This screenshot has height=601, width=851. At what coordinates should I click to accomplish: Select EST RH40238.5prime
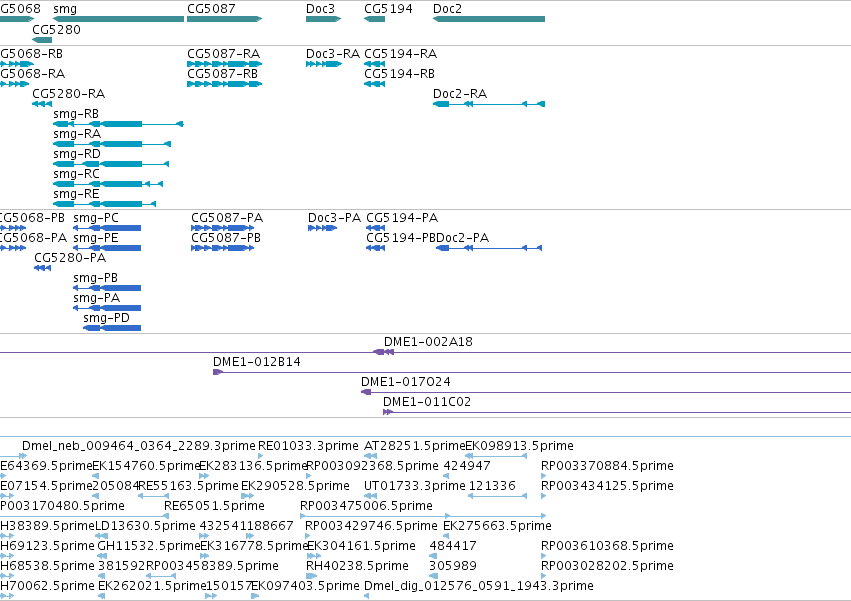(x=312, y=576)
